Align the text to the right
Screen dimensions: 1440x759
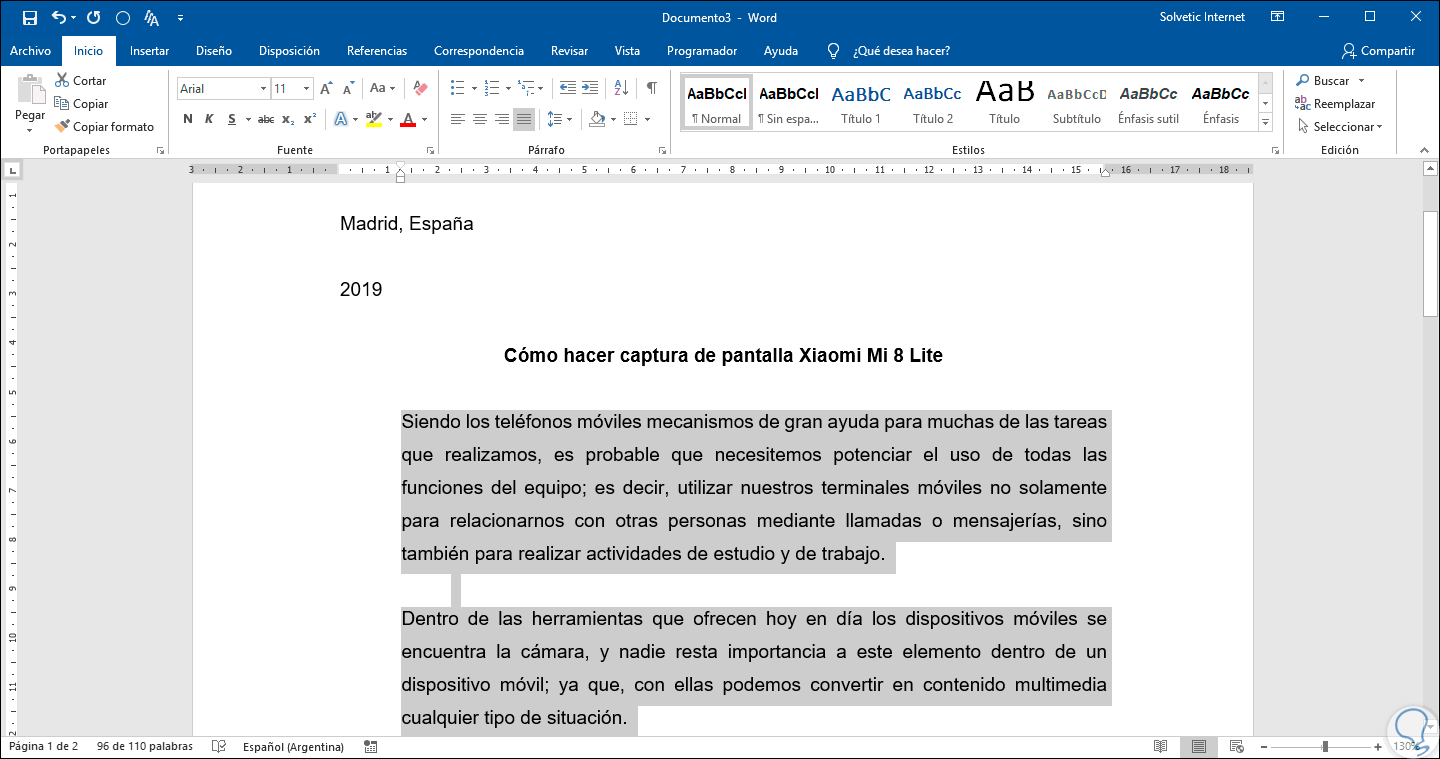tap(502, 120)
